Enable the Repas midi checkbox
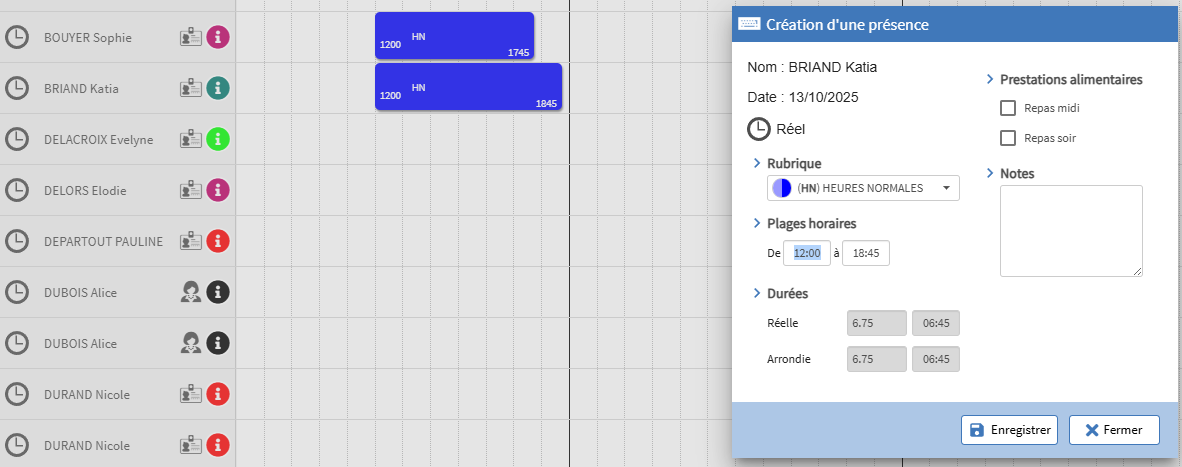Image resolution: width=1182 pixels, height=467 pixels. pyautogui.click(x=1008, y=108)
